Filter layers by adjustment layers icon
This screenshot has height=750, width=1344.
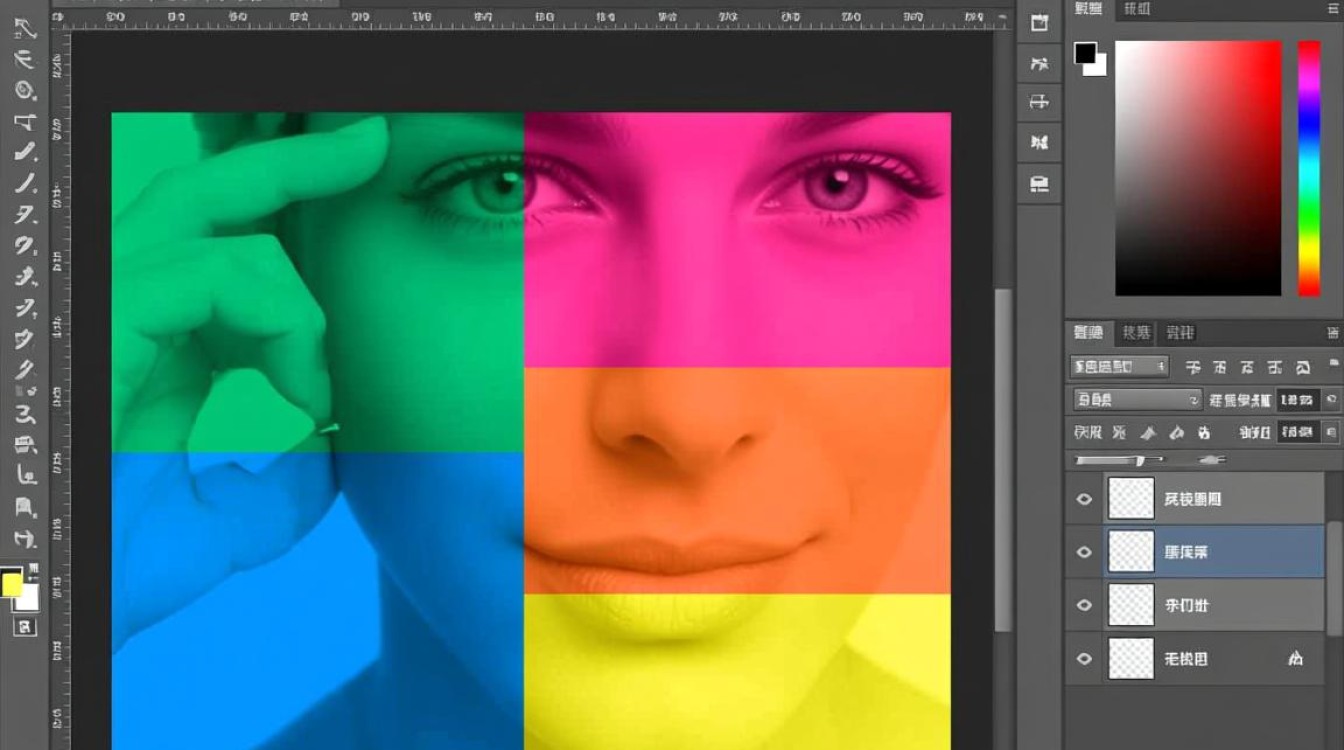(1220, 367)
